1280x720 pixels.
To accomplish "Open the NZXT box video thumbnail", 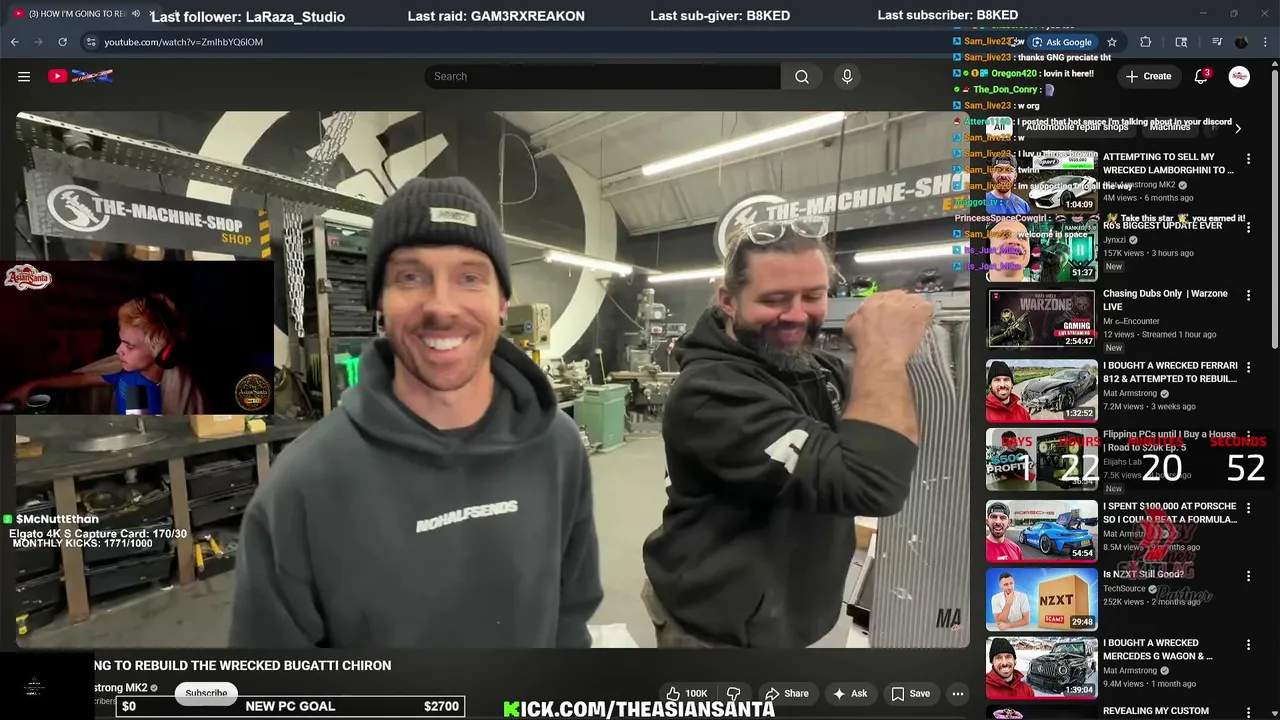I will coord(1042,599).
